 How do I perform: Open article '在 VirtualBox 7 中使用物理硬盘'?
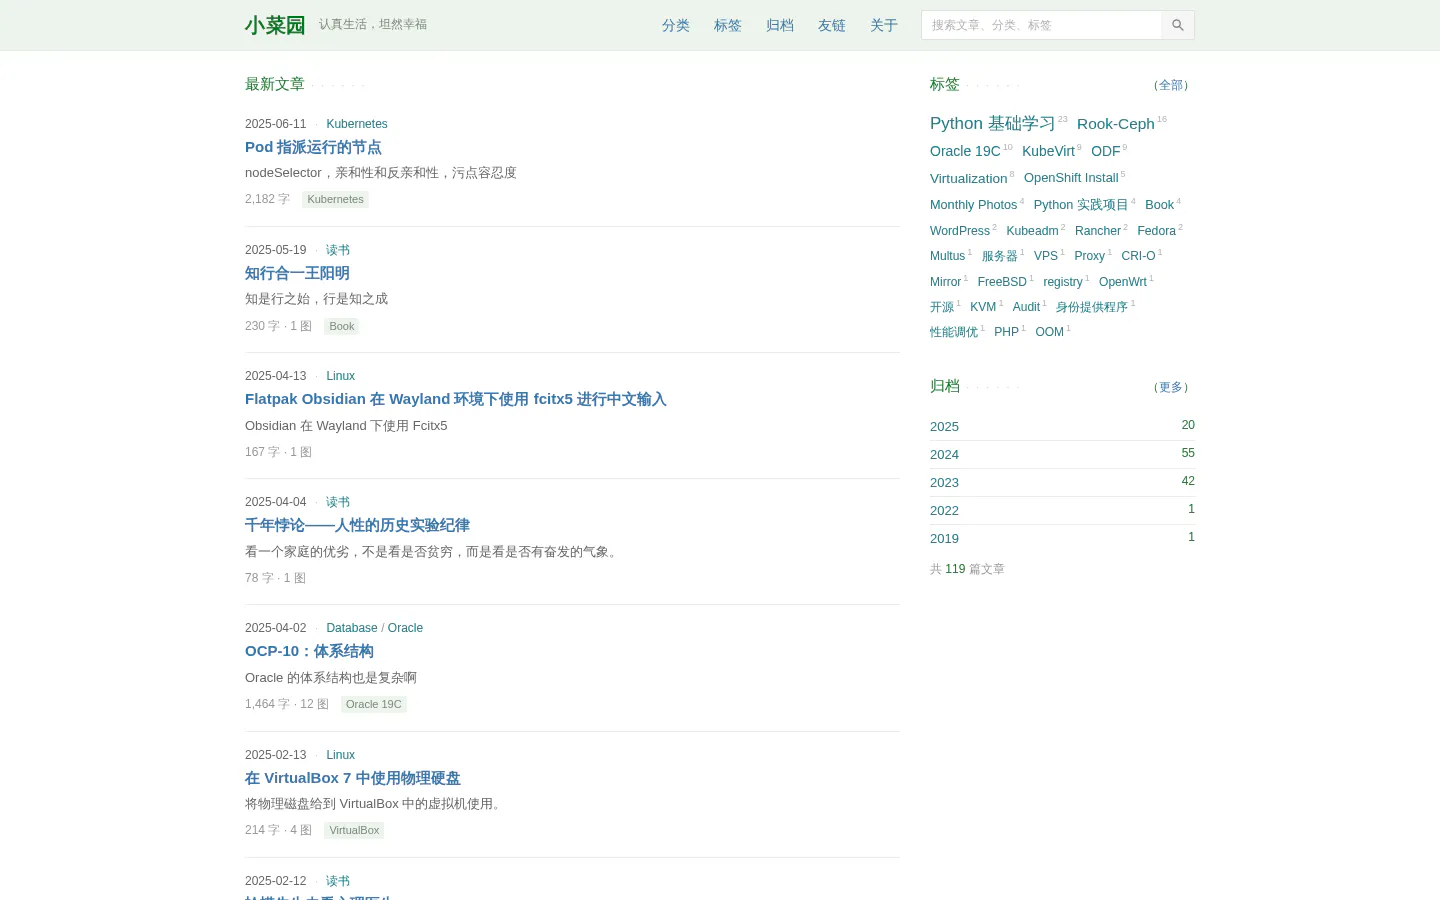click(353, 778)
